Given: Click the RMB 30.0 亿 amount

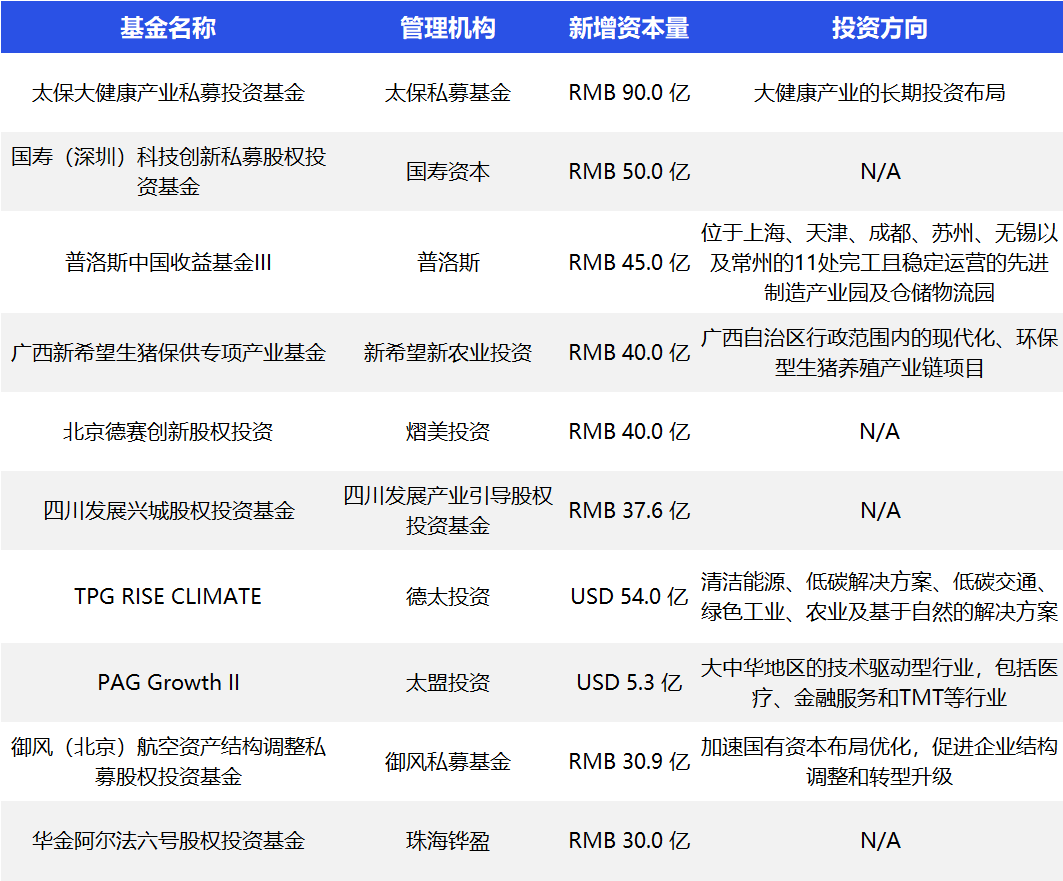Looking at the screenshot, I should tap(629, 840).
